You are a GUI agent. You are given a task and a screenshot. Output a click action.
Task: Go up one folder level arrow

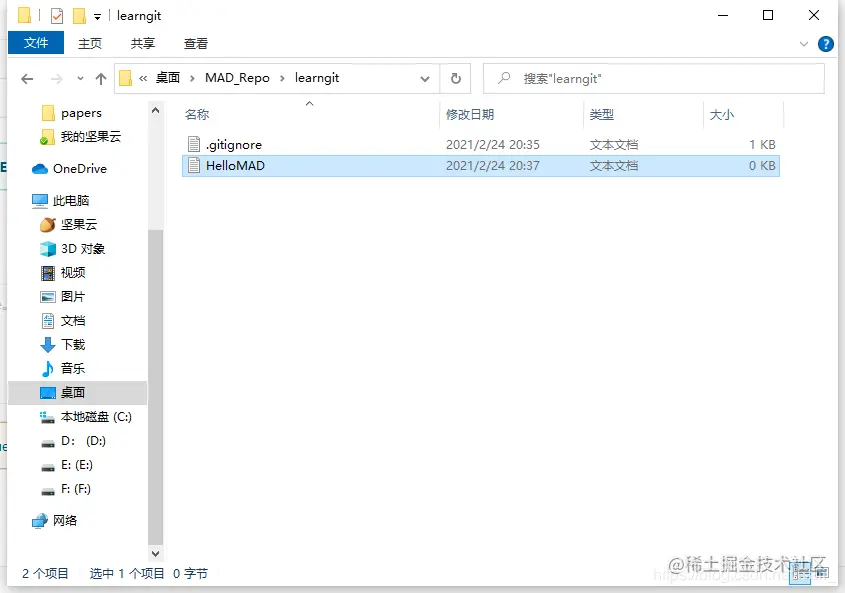coord(101,79)
